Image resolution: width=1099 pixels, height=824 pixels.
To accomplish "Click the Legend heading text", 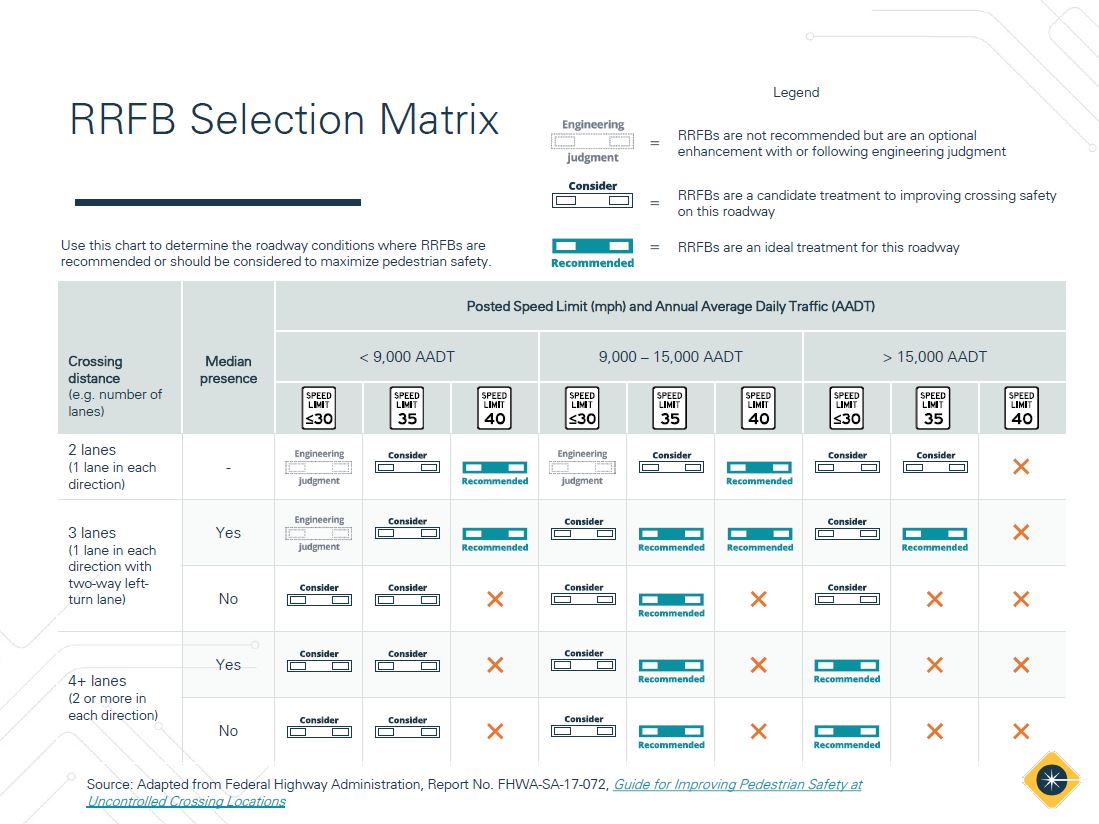I will (795, 92).
